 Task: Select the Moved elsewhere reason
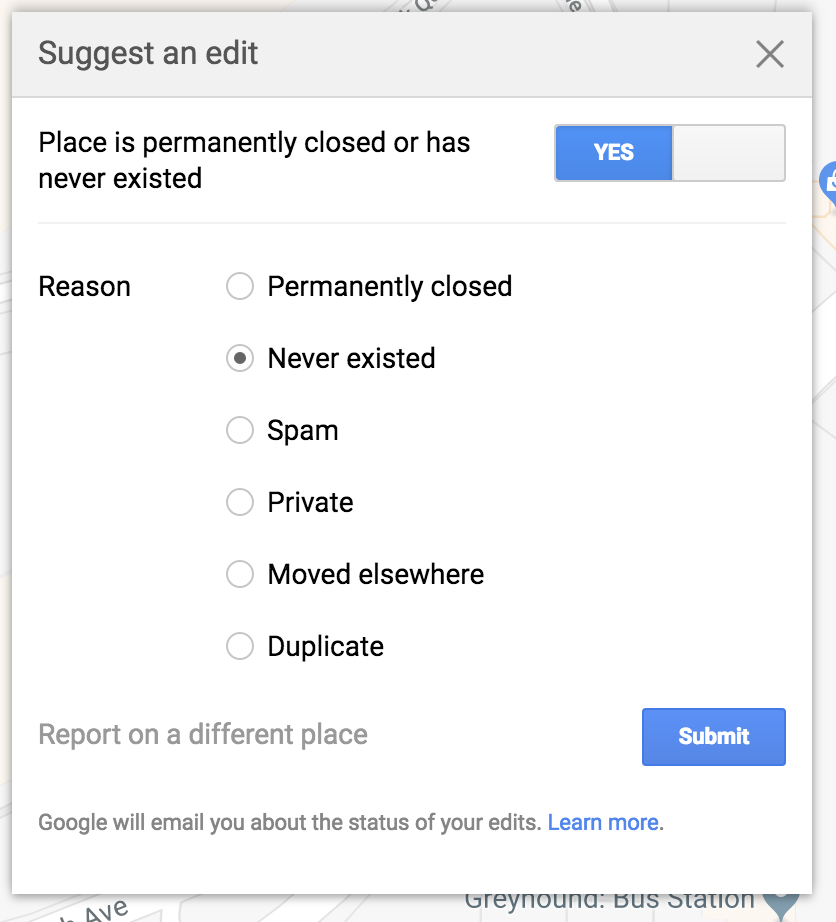240,575
